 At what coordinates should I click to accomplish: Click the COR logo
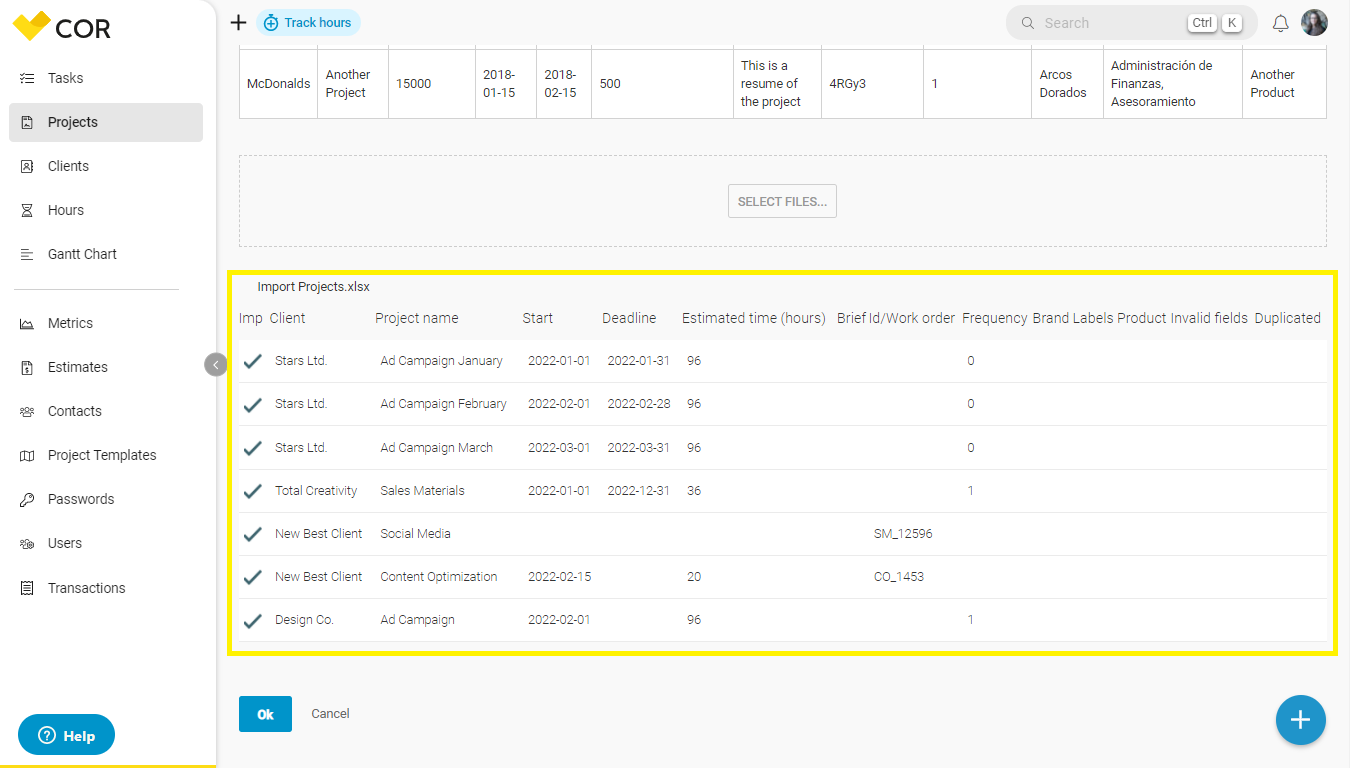tap(62, 27)
